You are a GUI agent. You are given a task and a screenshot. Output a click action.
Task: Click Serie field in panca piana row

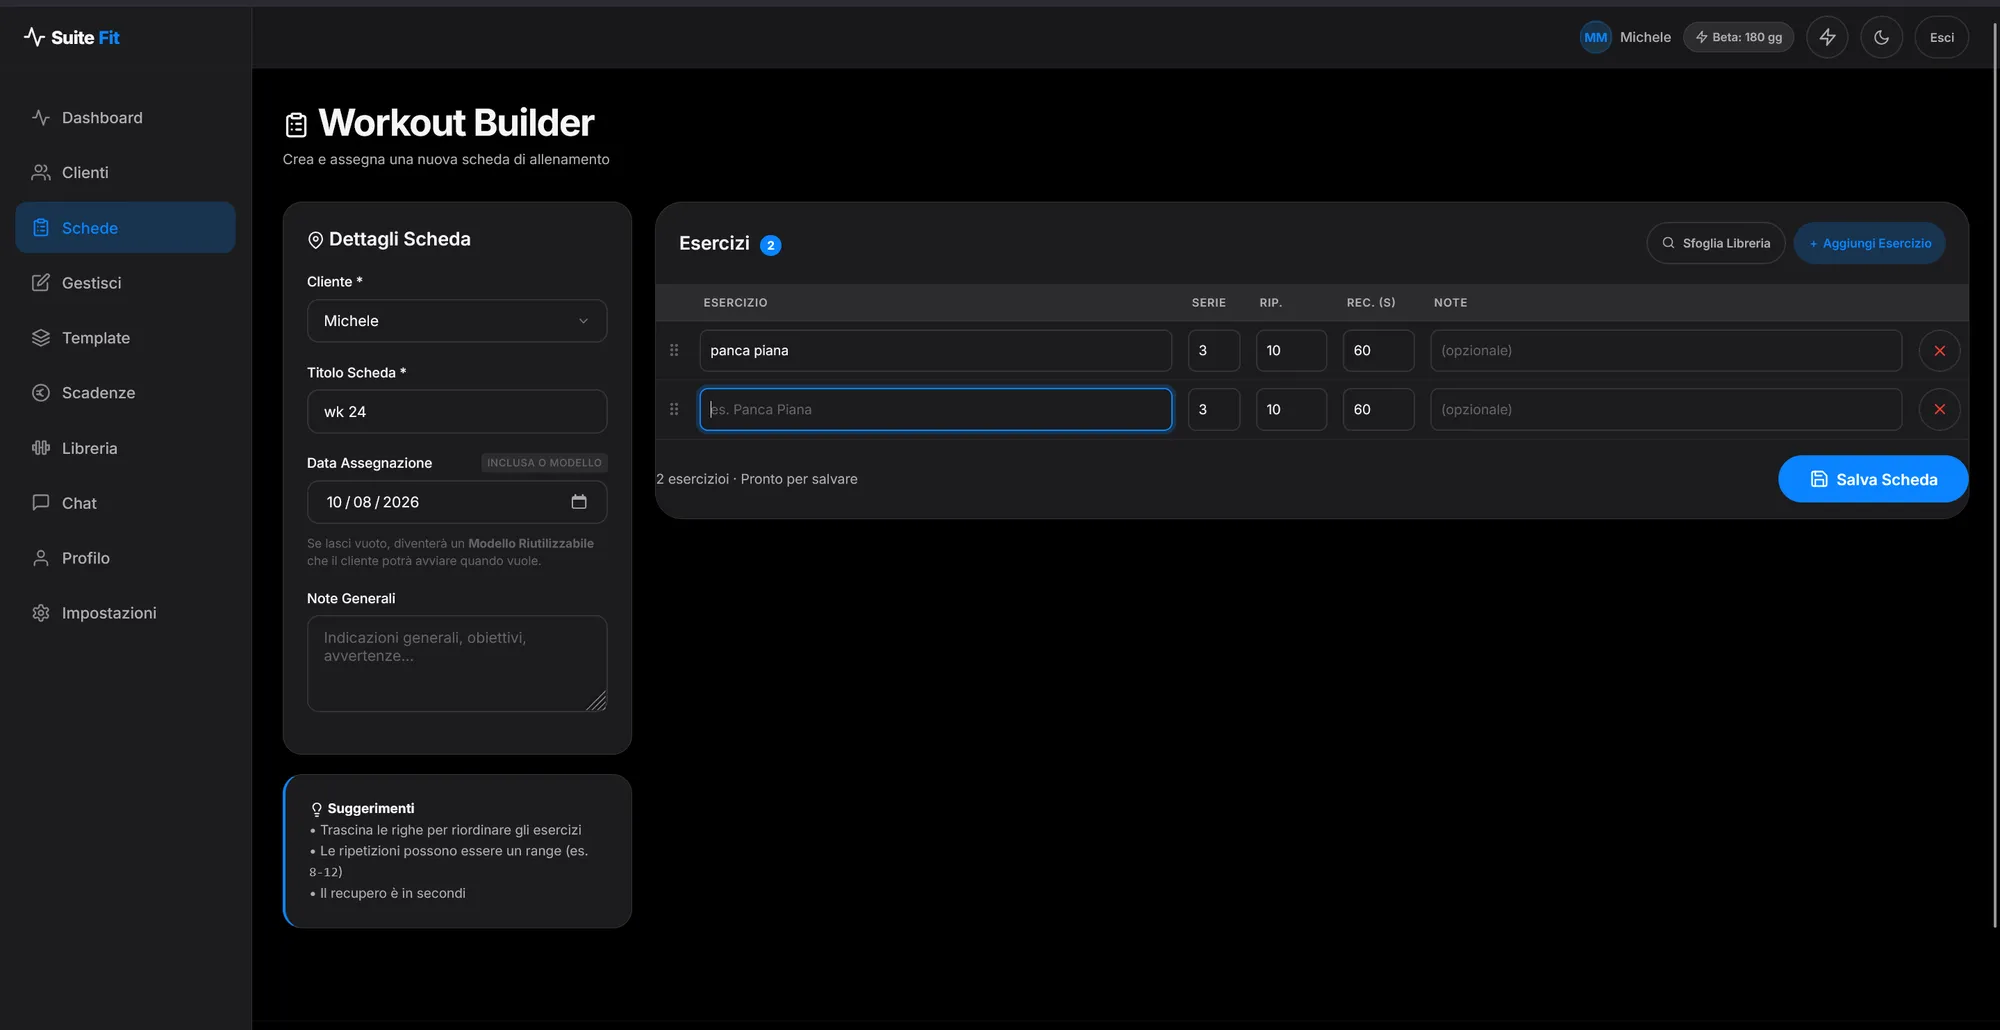pyautogui.click(x=1213, y=351)
